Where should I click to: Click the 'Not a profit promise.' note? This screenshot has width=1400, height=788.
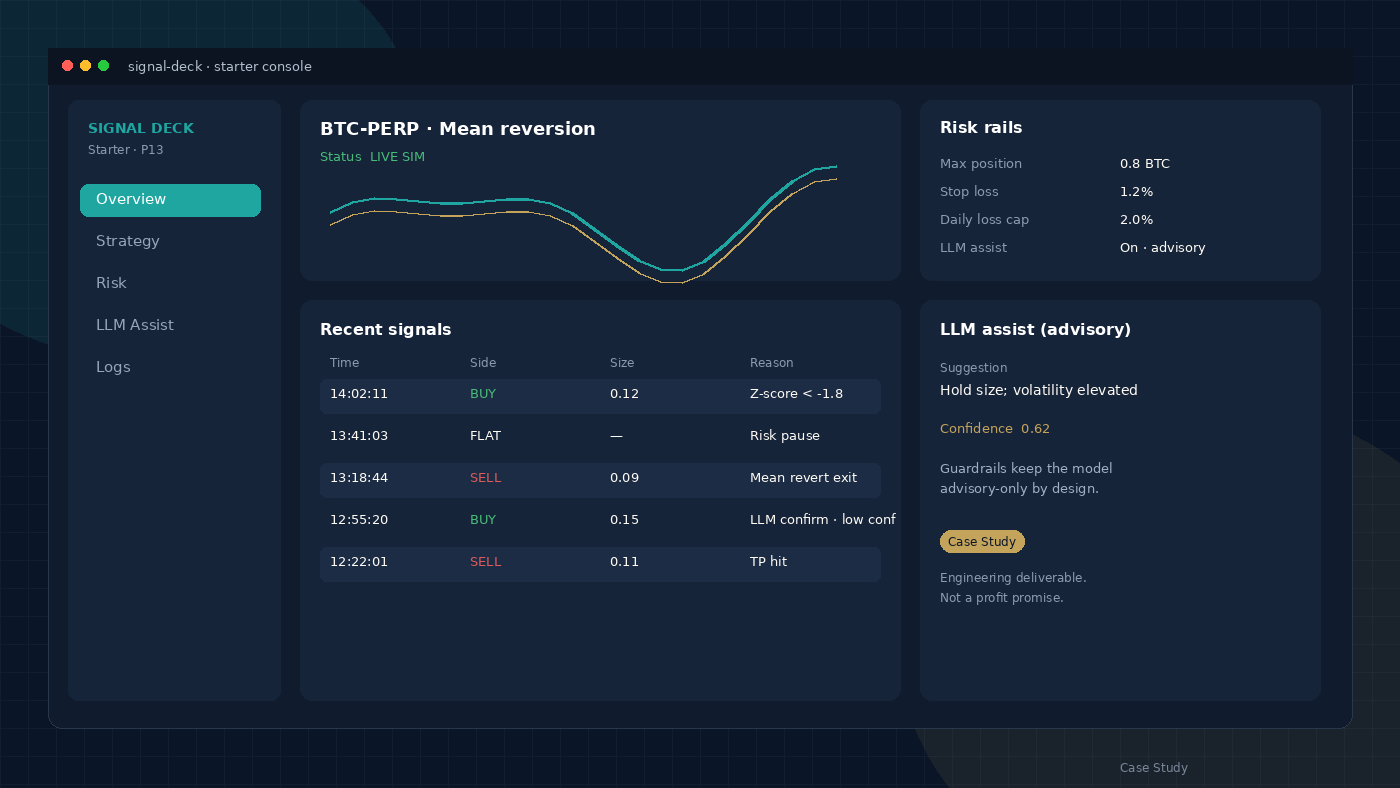pyautogui.click(x=1001, y=598)
